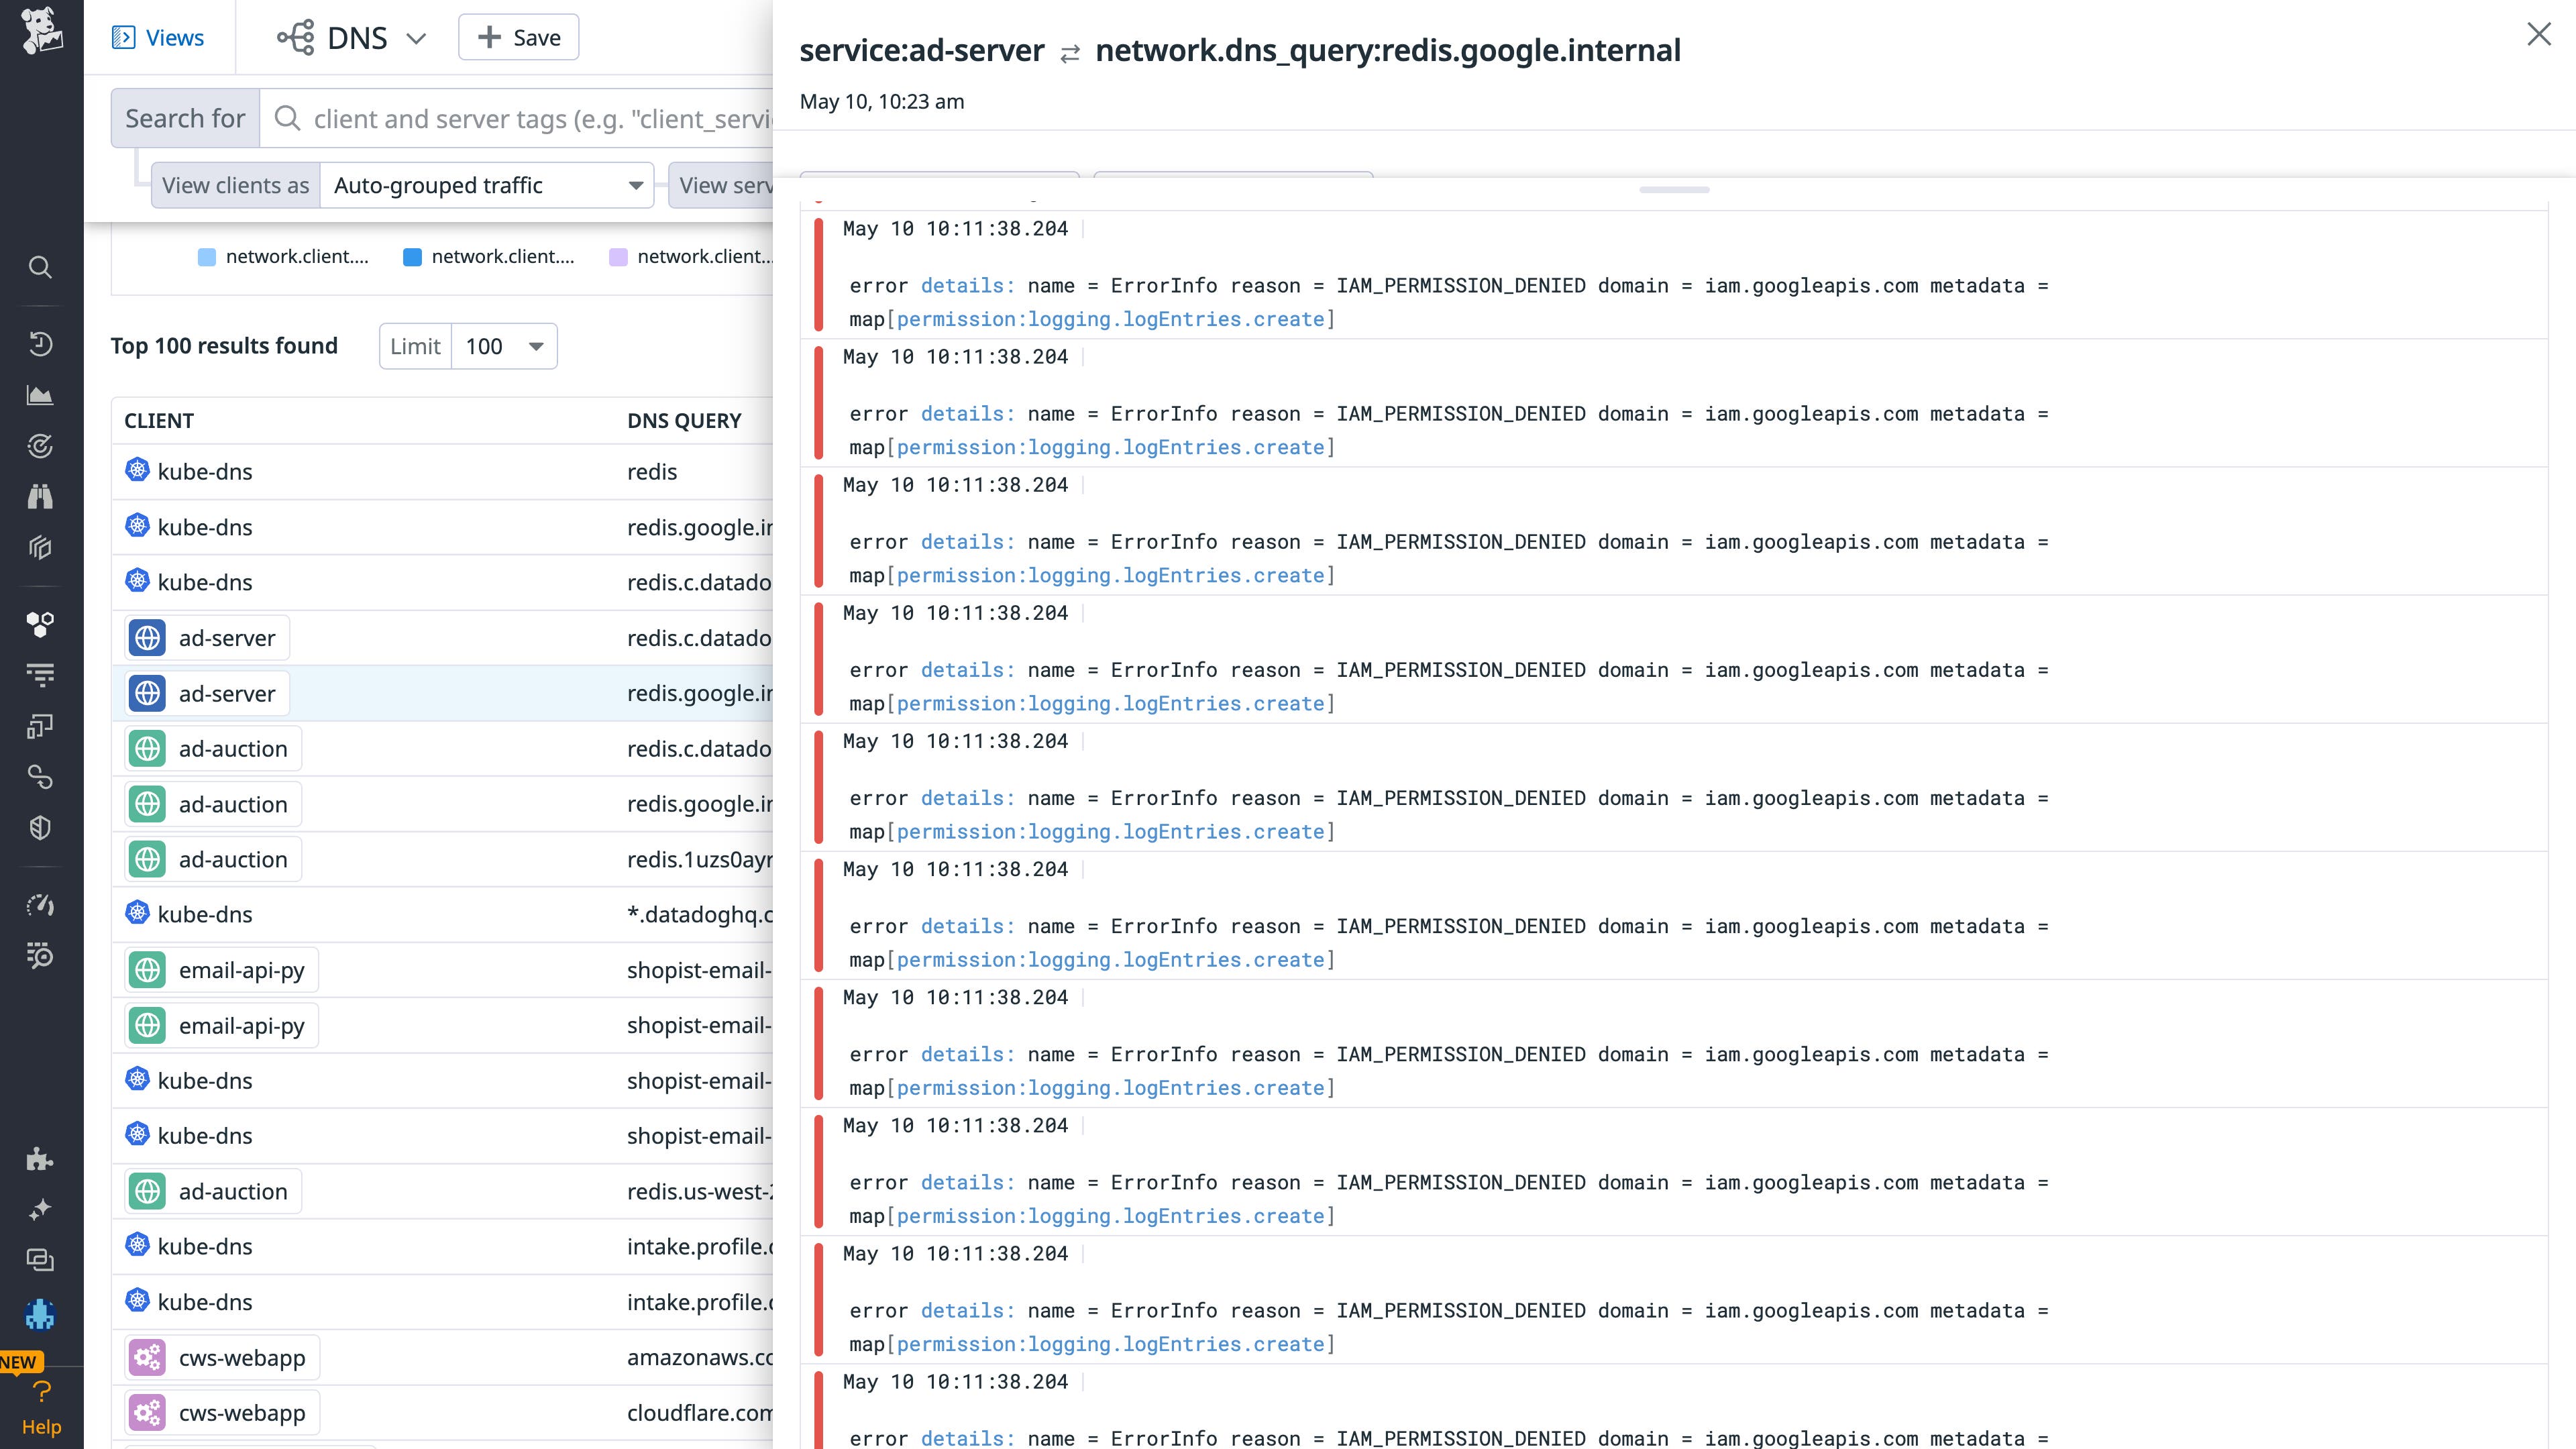Open Bits AI via the sparkles icon
2576x1449 pixels.
[40, 1209]
